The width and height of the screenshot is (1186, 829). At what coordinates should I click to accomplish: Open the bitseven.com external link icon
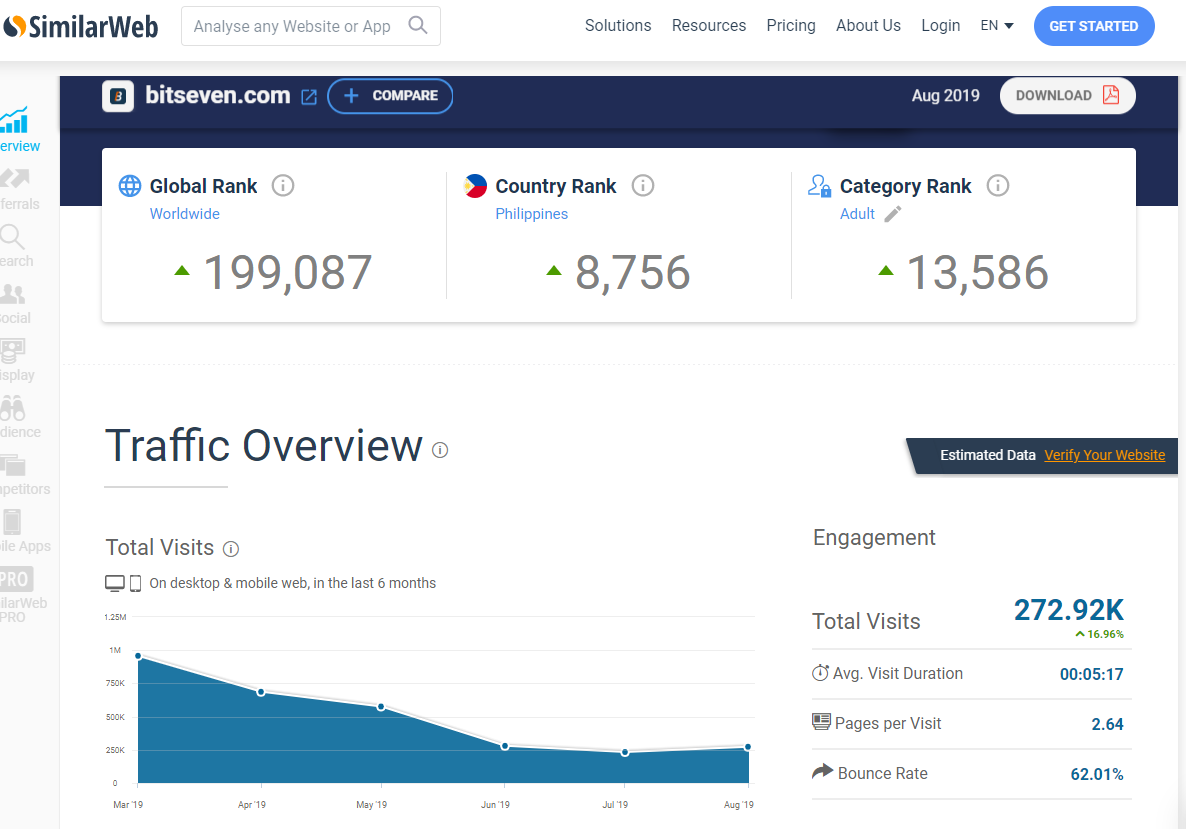(309, 97)
